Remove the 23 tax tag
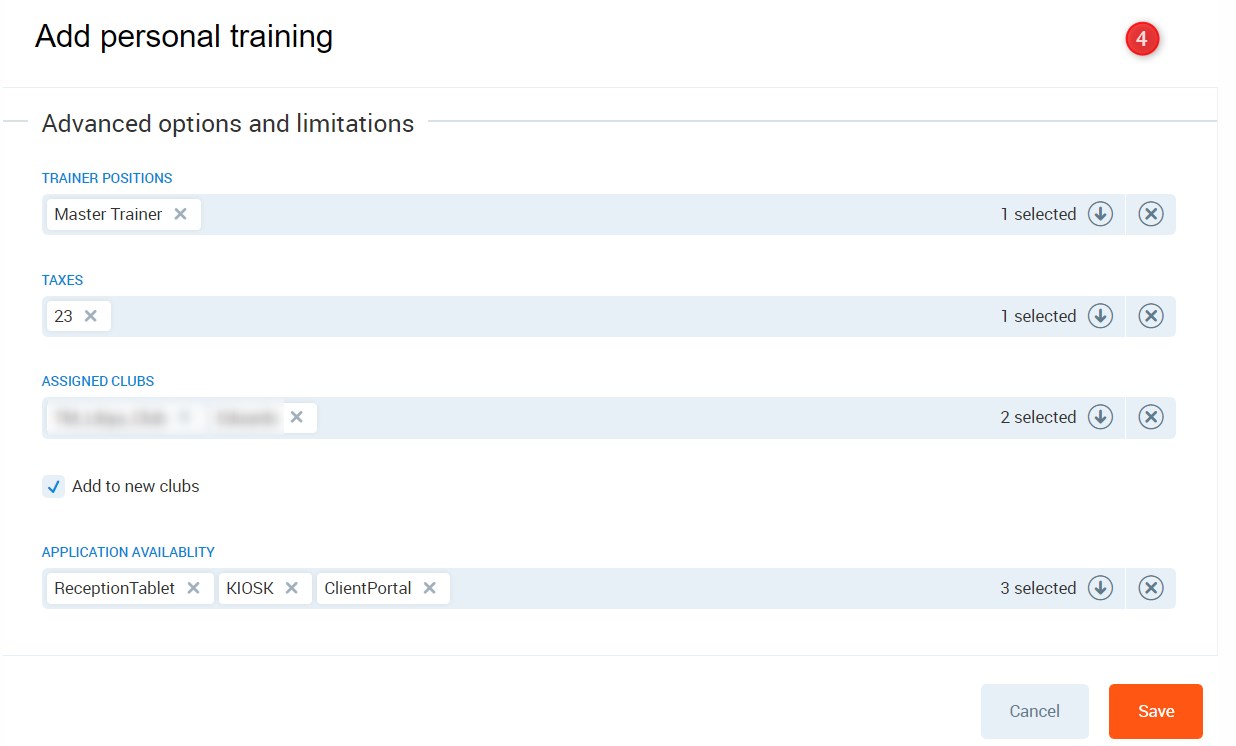This screenshot has width=1236, height=746. (x=91, y=316)
